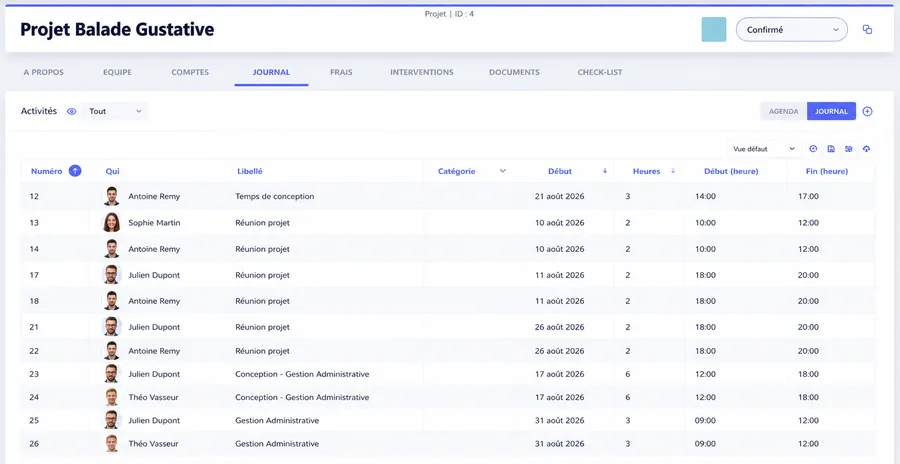Open the Tout activities filter dropdown
Screen dimensions: 900x464
click(x=114, y=111)
